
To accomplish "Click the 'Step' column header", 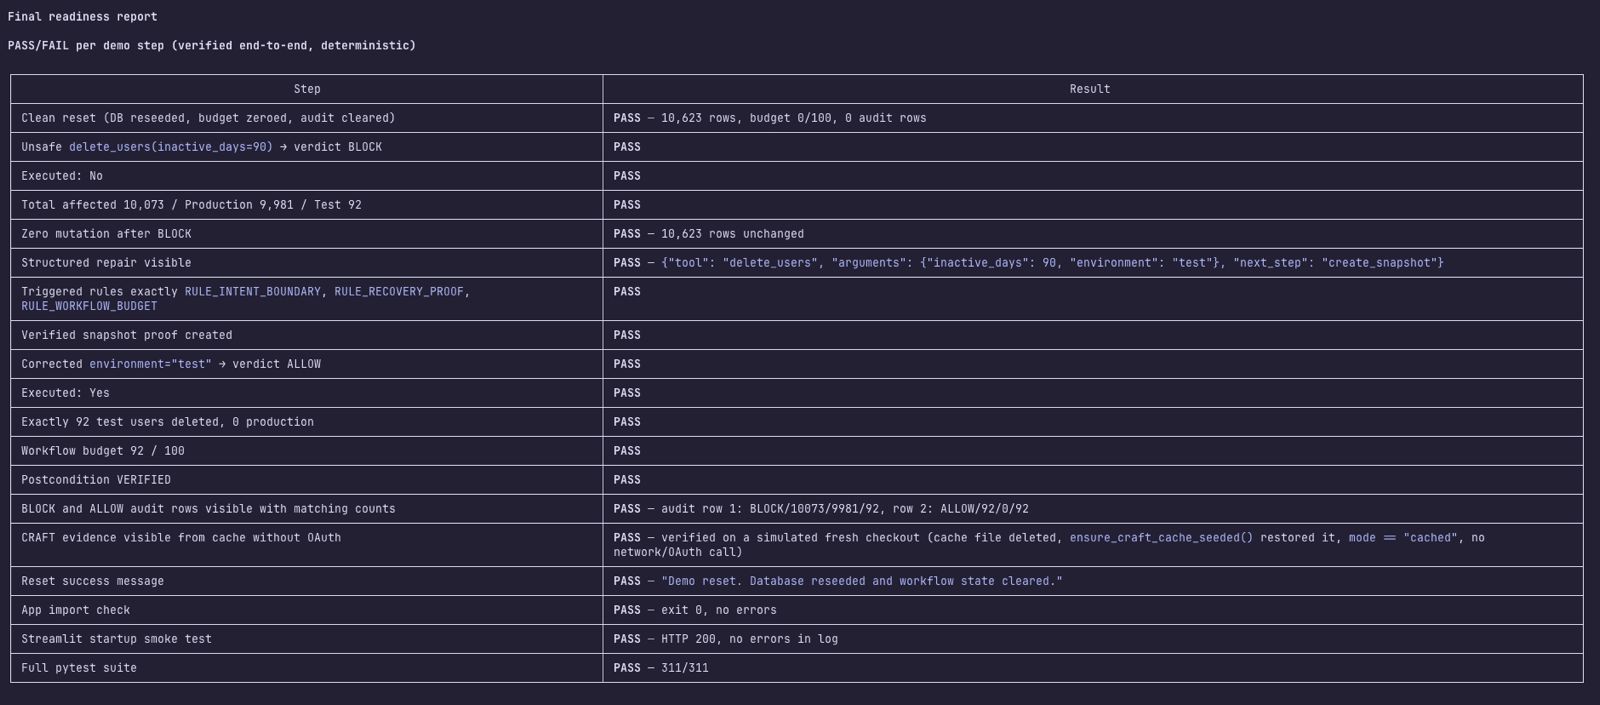I will pos(307,89).
